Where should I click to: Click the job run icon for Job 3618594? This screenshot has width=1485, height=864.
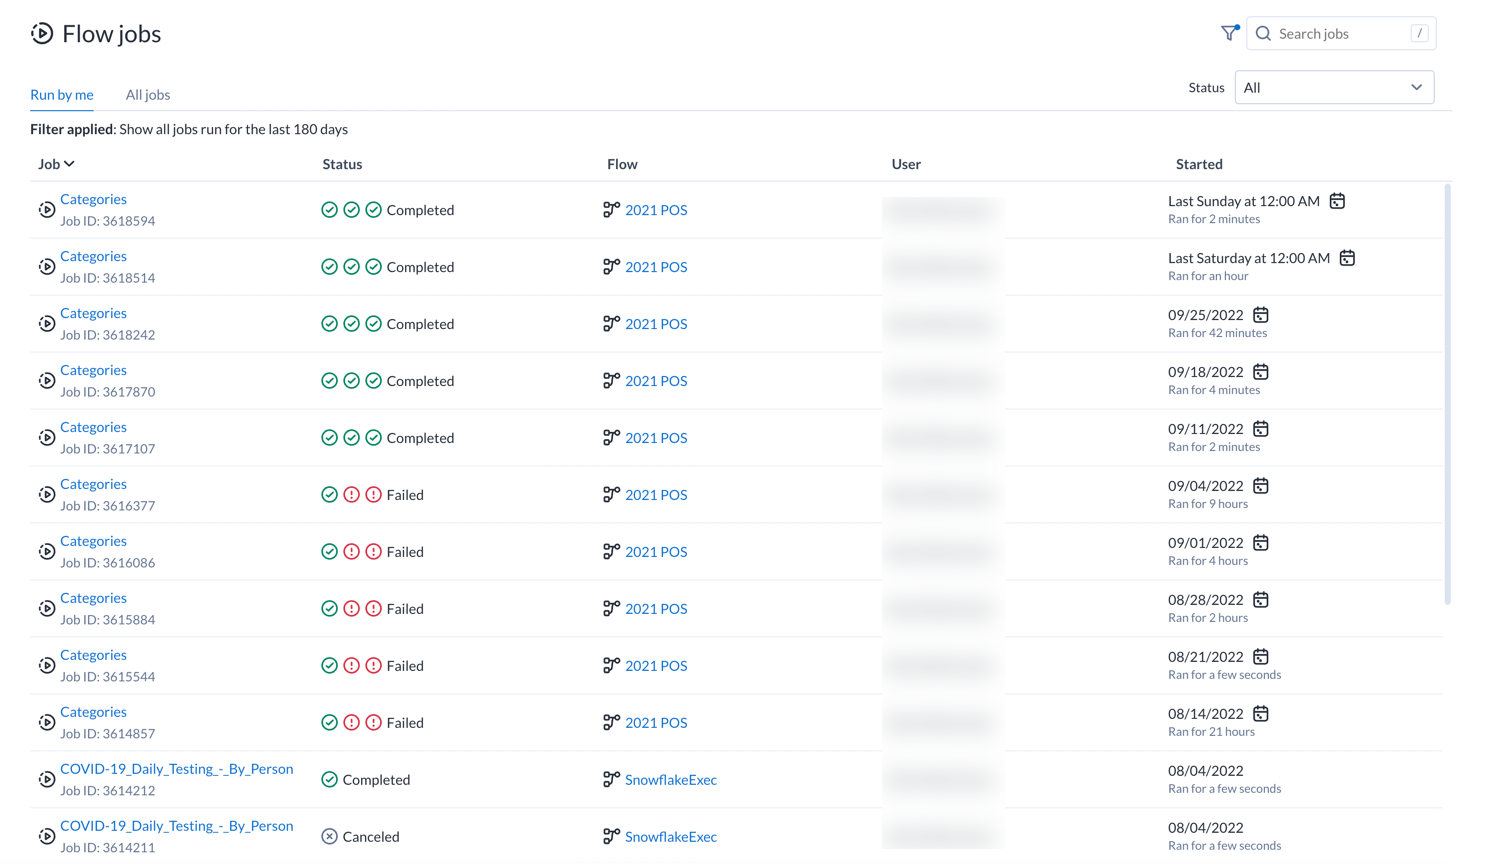pyautogui.click(x=46, y=210)
